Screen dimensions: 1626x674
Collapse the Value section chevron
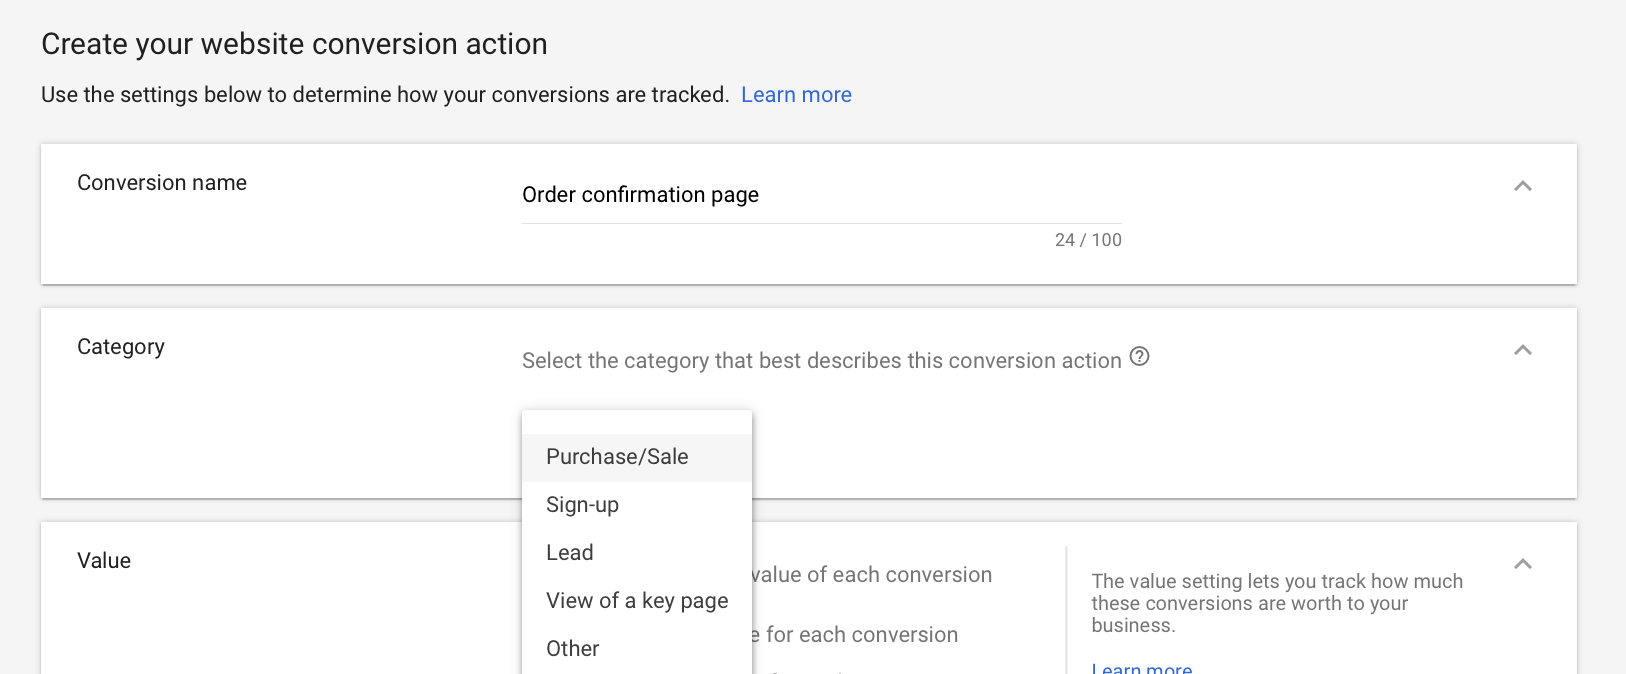tap(1523, 564)
